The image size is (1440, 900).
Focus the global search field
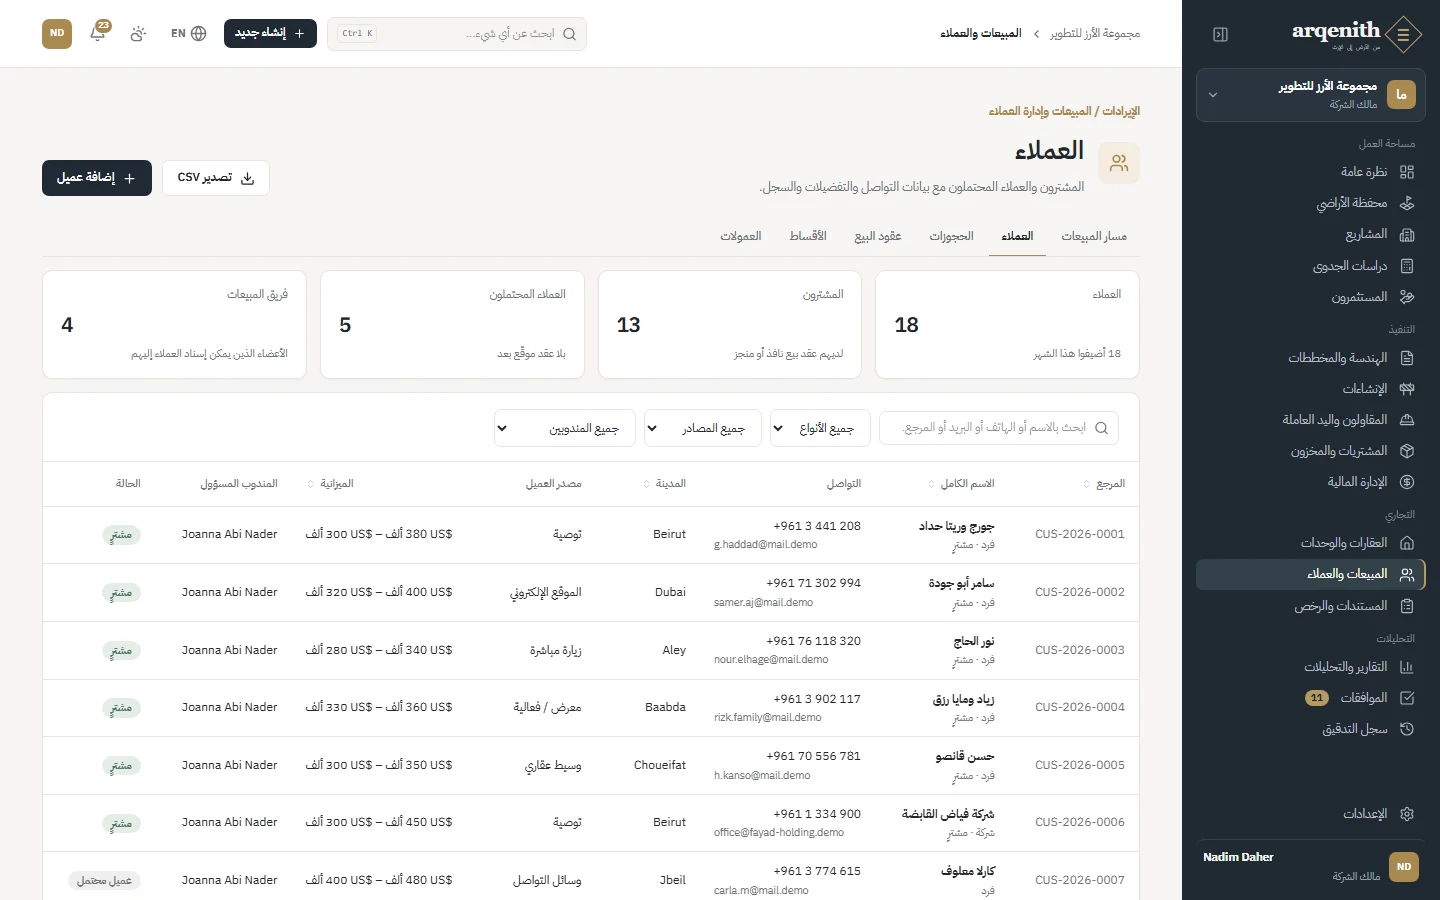point(457,33)
